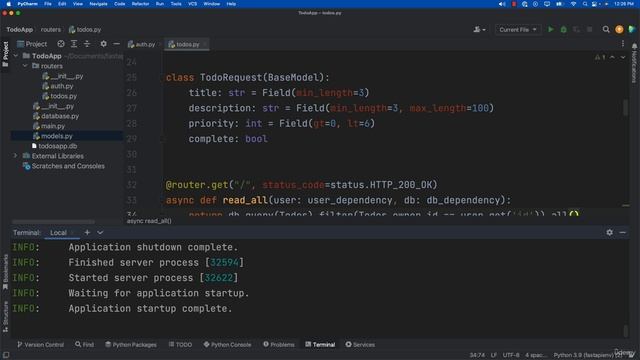Open the Navigate menu

pos(98,4)
